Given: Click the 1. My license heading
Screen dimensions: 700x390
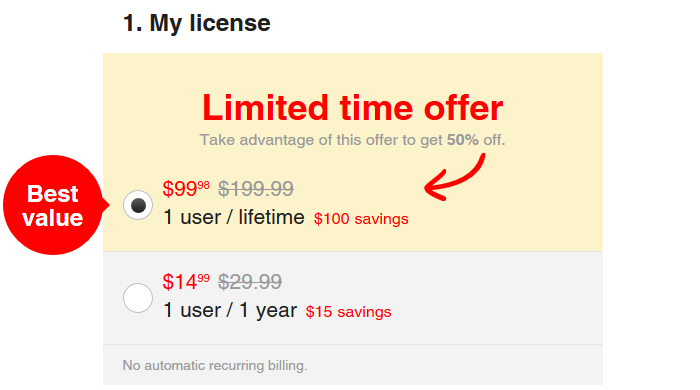Looking at the screenshot, I should coord(197,23).
